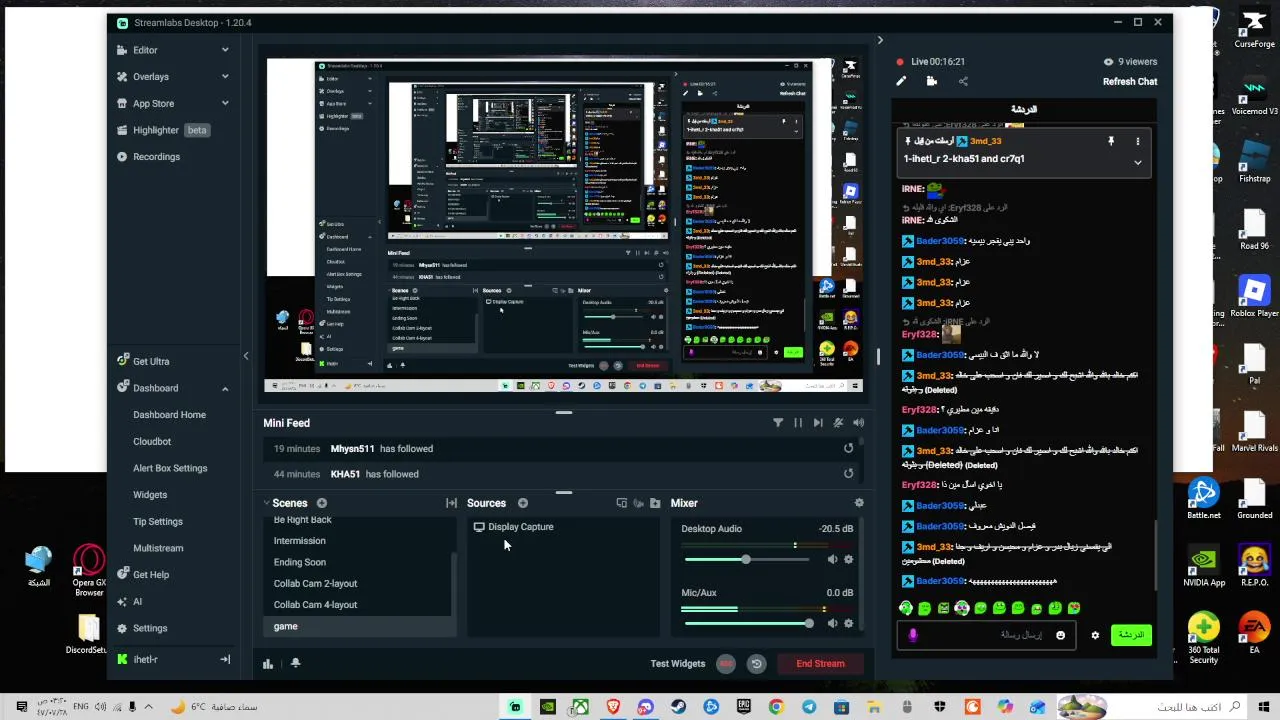Viewport: 1280px width, 720px height.
Task: Pause the Mini Feed alert queue
Action: [x=798, y=423]
